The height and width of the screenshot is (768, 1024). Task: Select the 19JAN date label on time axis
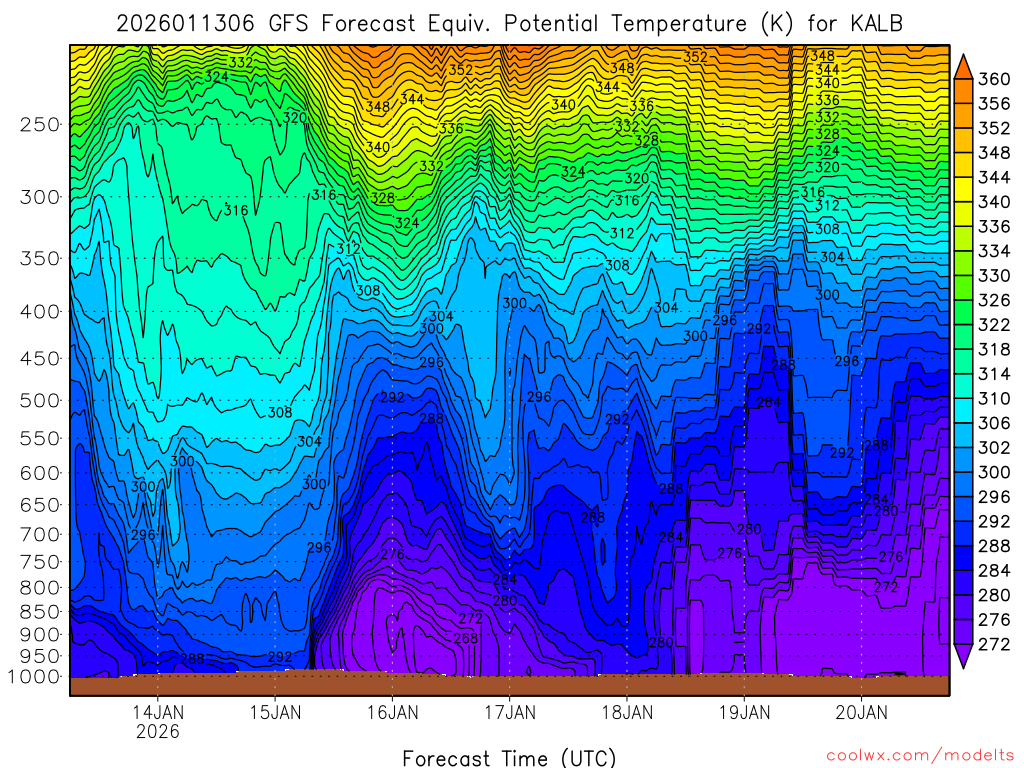[744, 712]
